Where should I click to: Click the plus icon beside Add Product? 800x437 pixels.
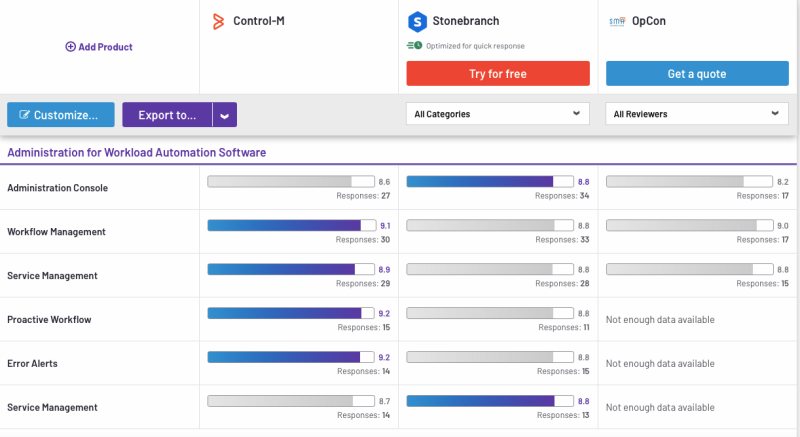pyautogui.click(x=70, y=47)
